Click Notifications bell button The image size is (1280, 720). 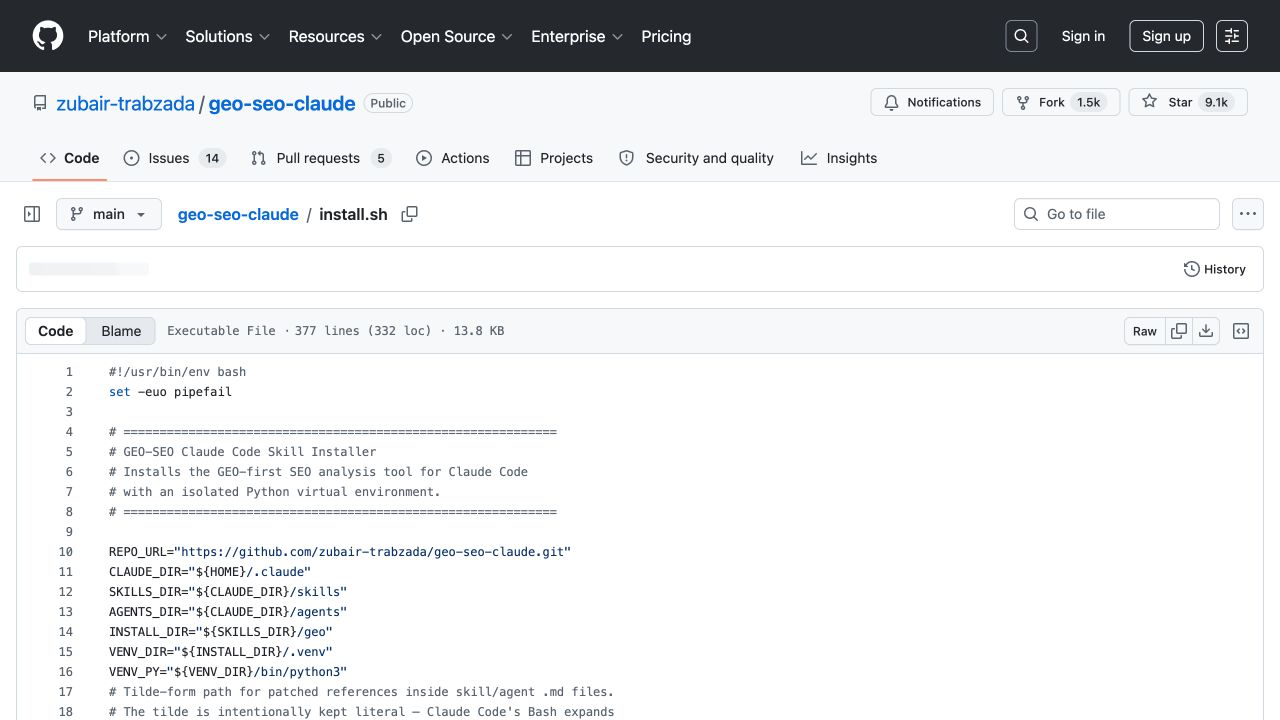point(932,102)
